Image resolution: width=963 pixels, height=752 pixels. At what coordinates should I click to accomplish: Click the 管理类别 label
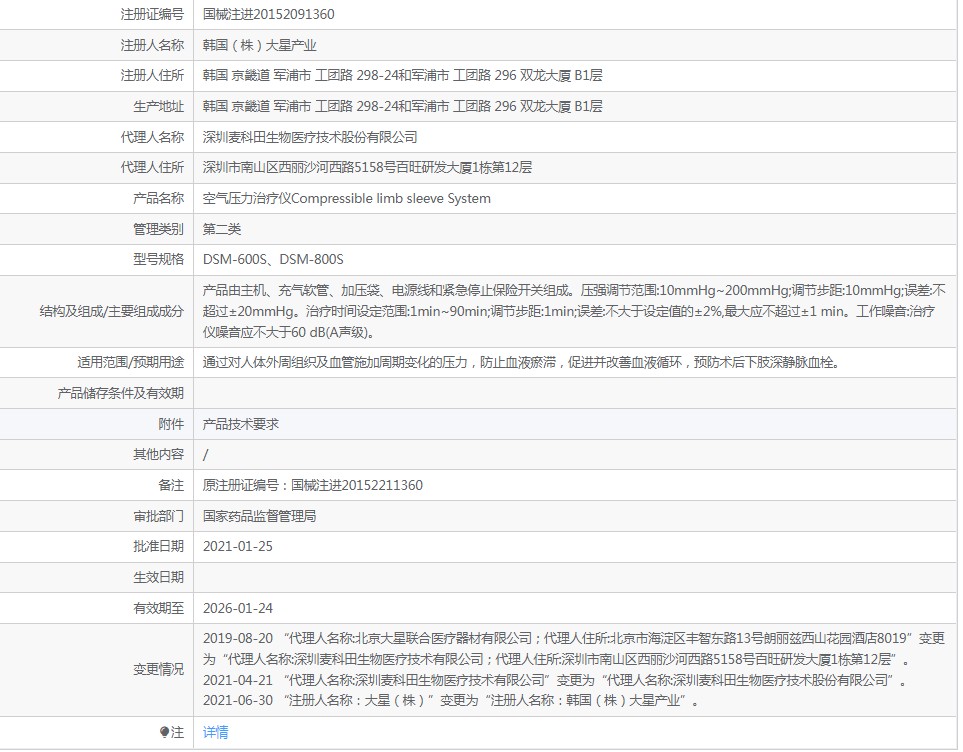click(x=158, y=229)
